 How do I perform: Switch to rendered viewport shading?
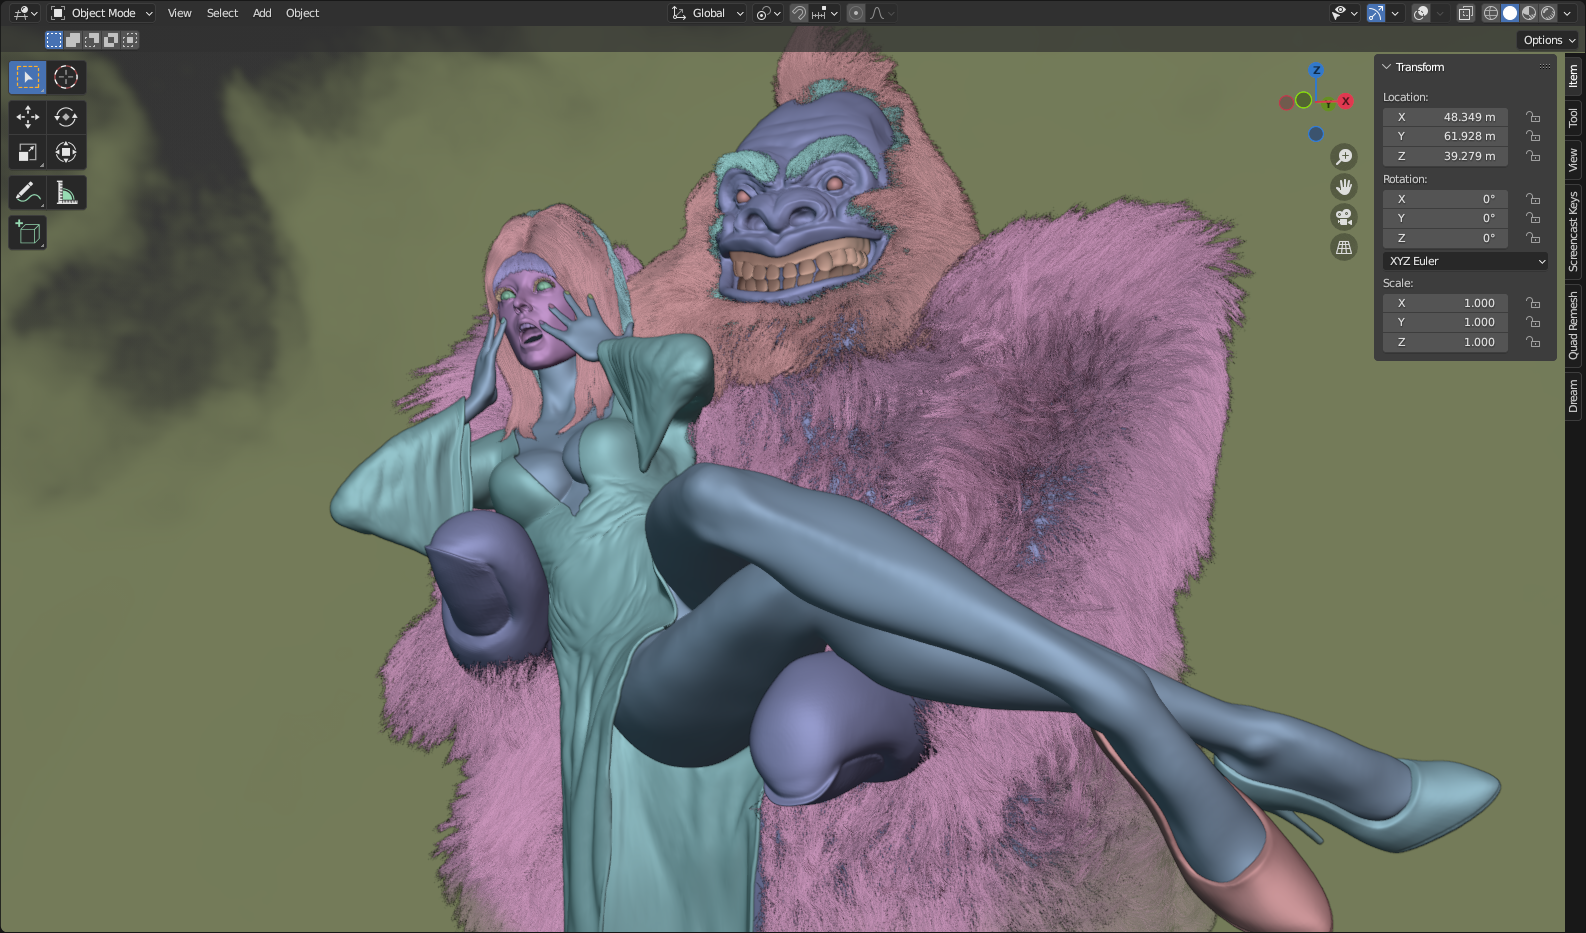tap(1548, 13)
